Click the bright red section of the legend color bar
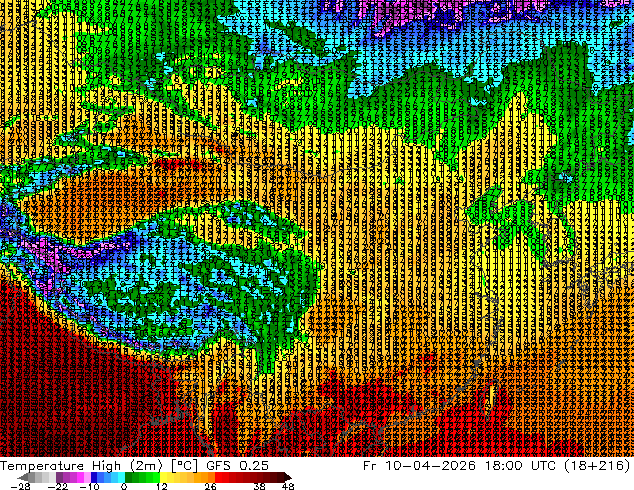Screen dimensions: 634x490 point(222,477)
